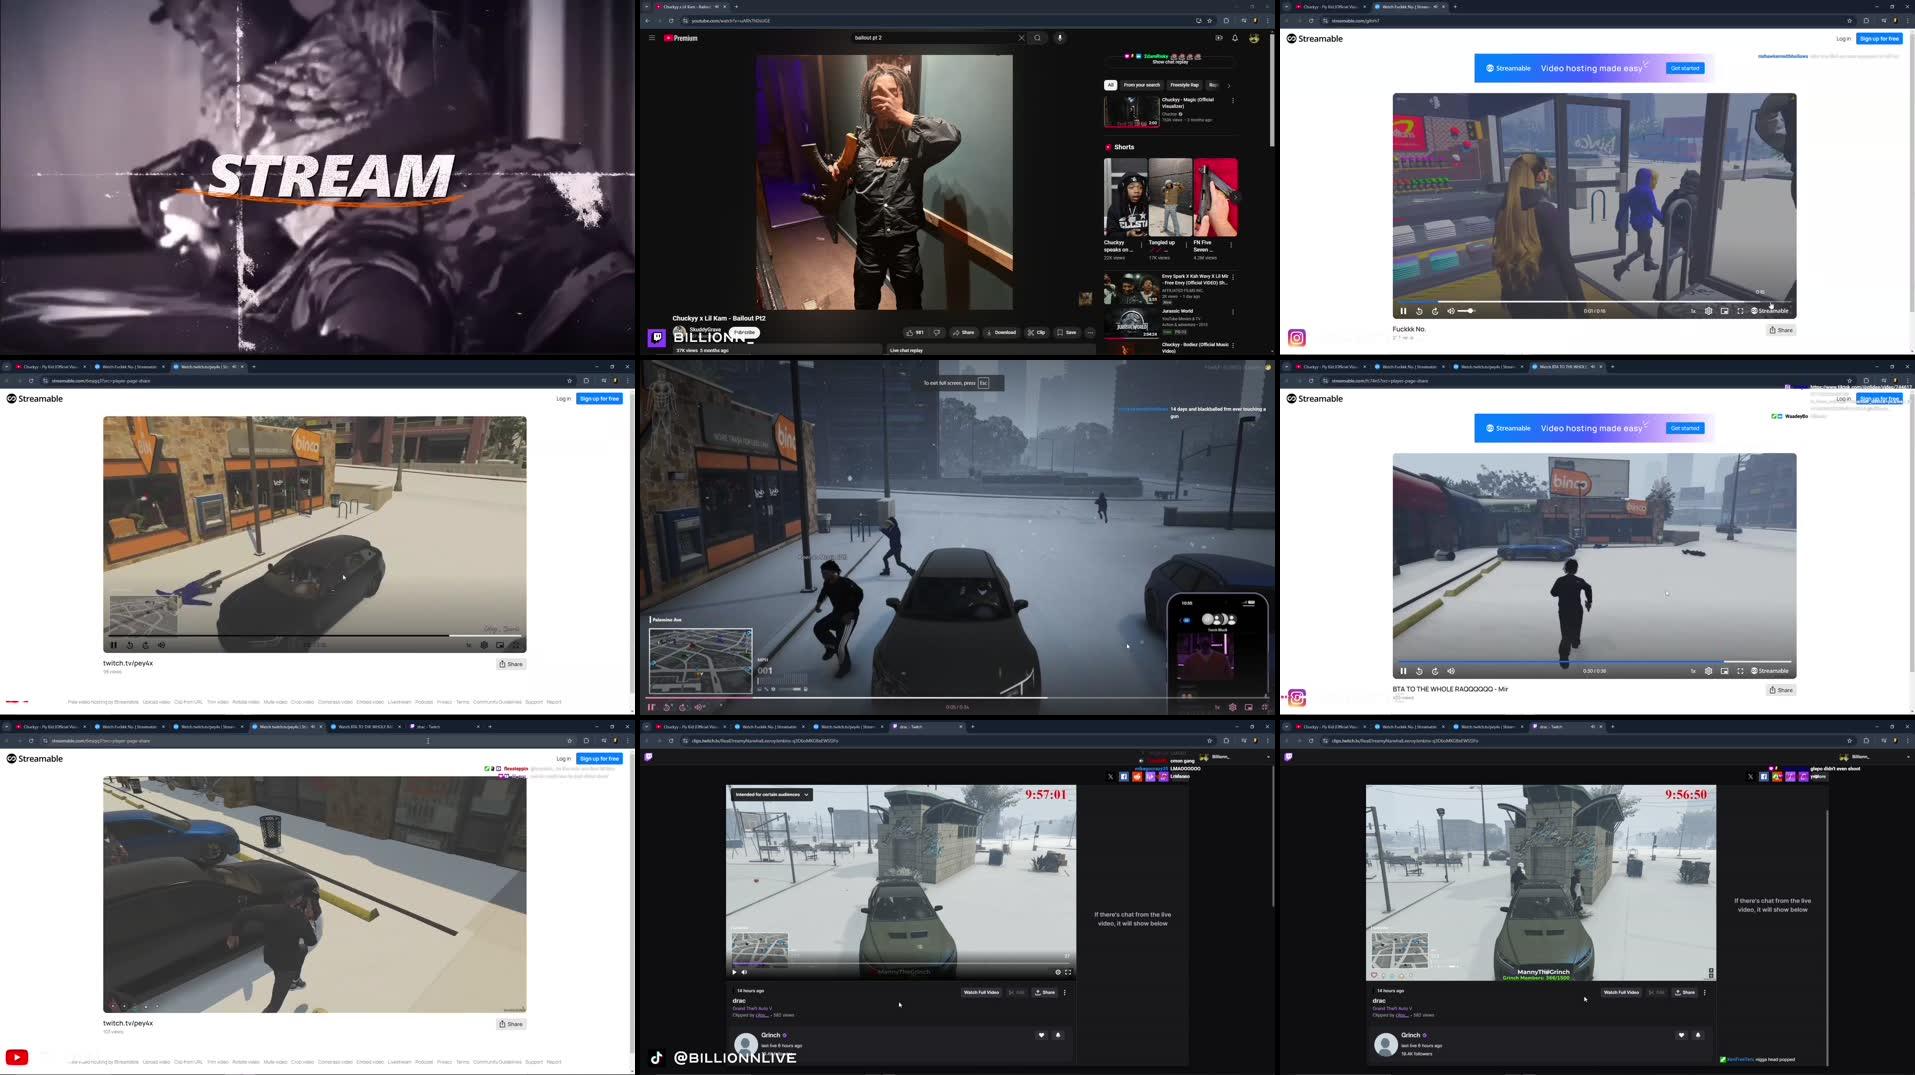Select the 'All' chip on YouTube
The image size is (1915, 1075).
1110,85
